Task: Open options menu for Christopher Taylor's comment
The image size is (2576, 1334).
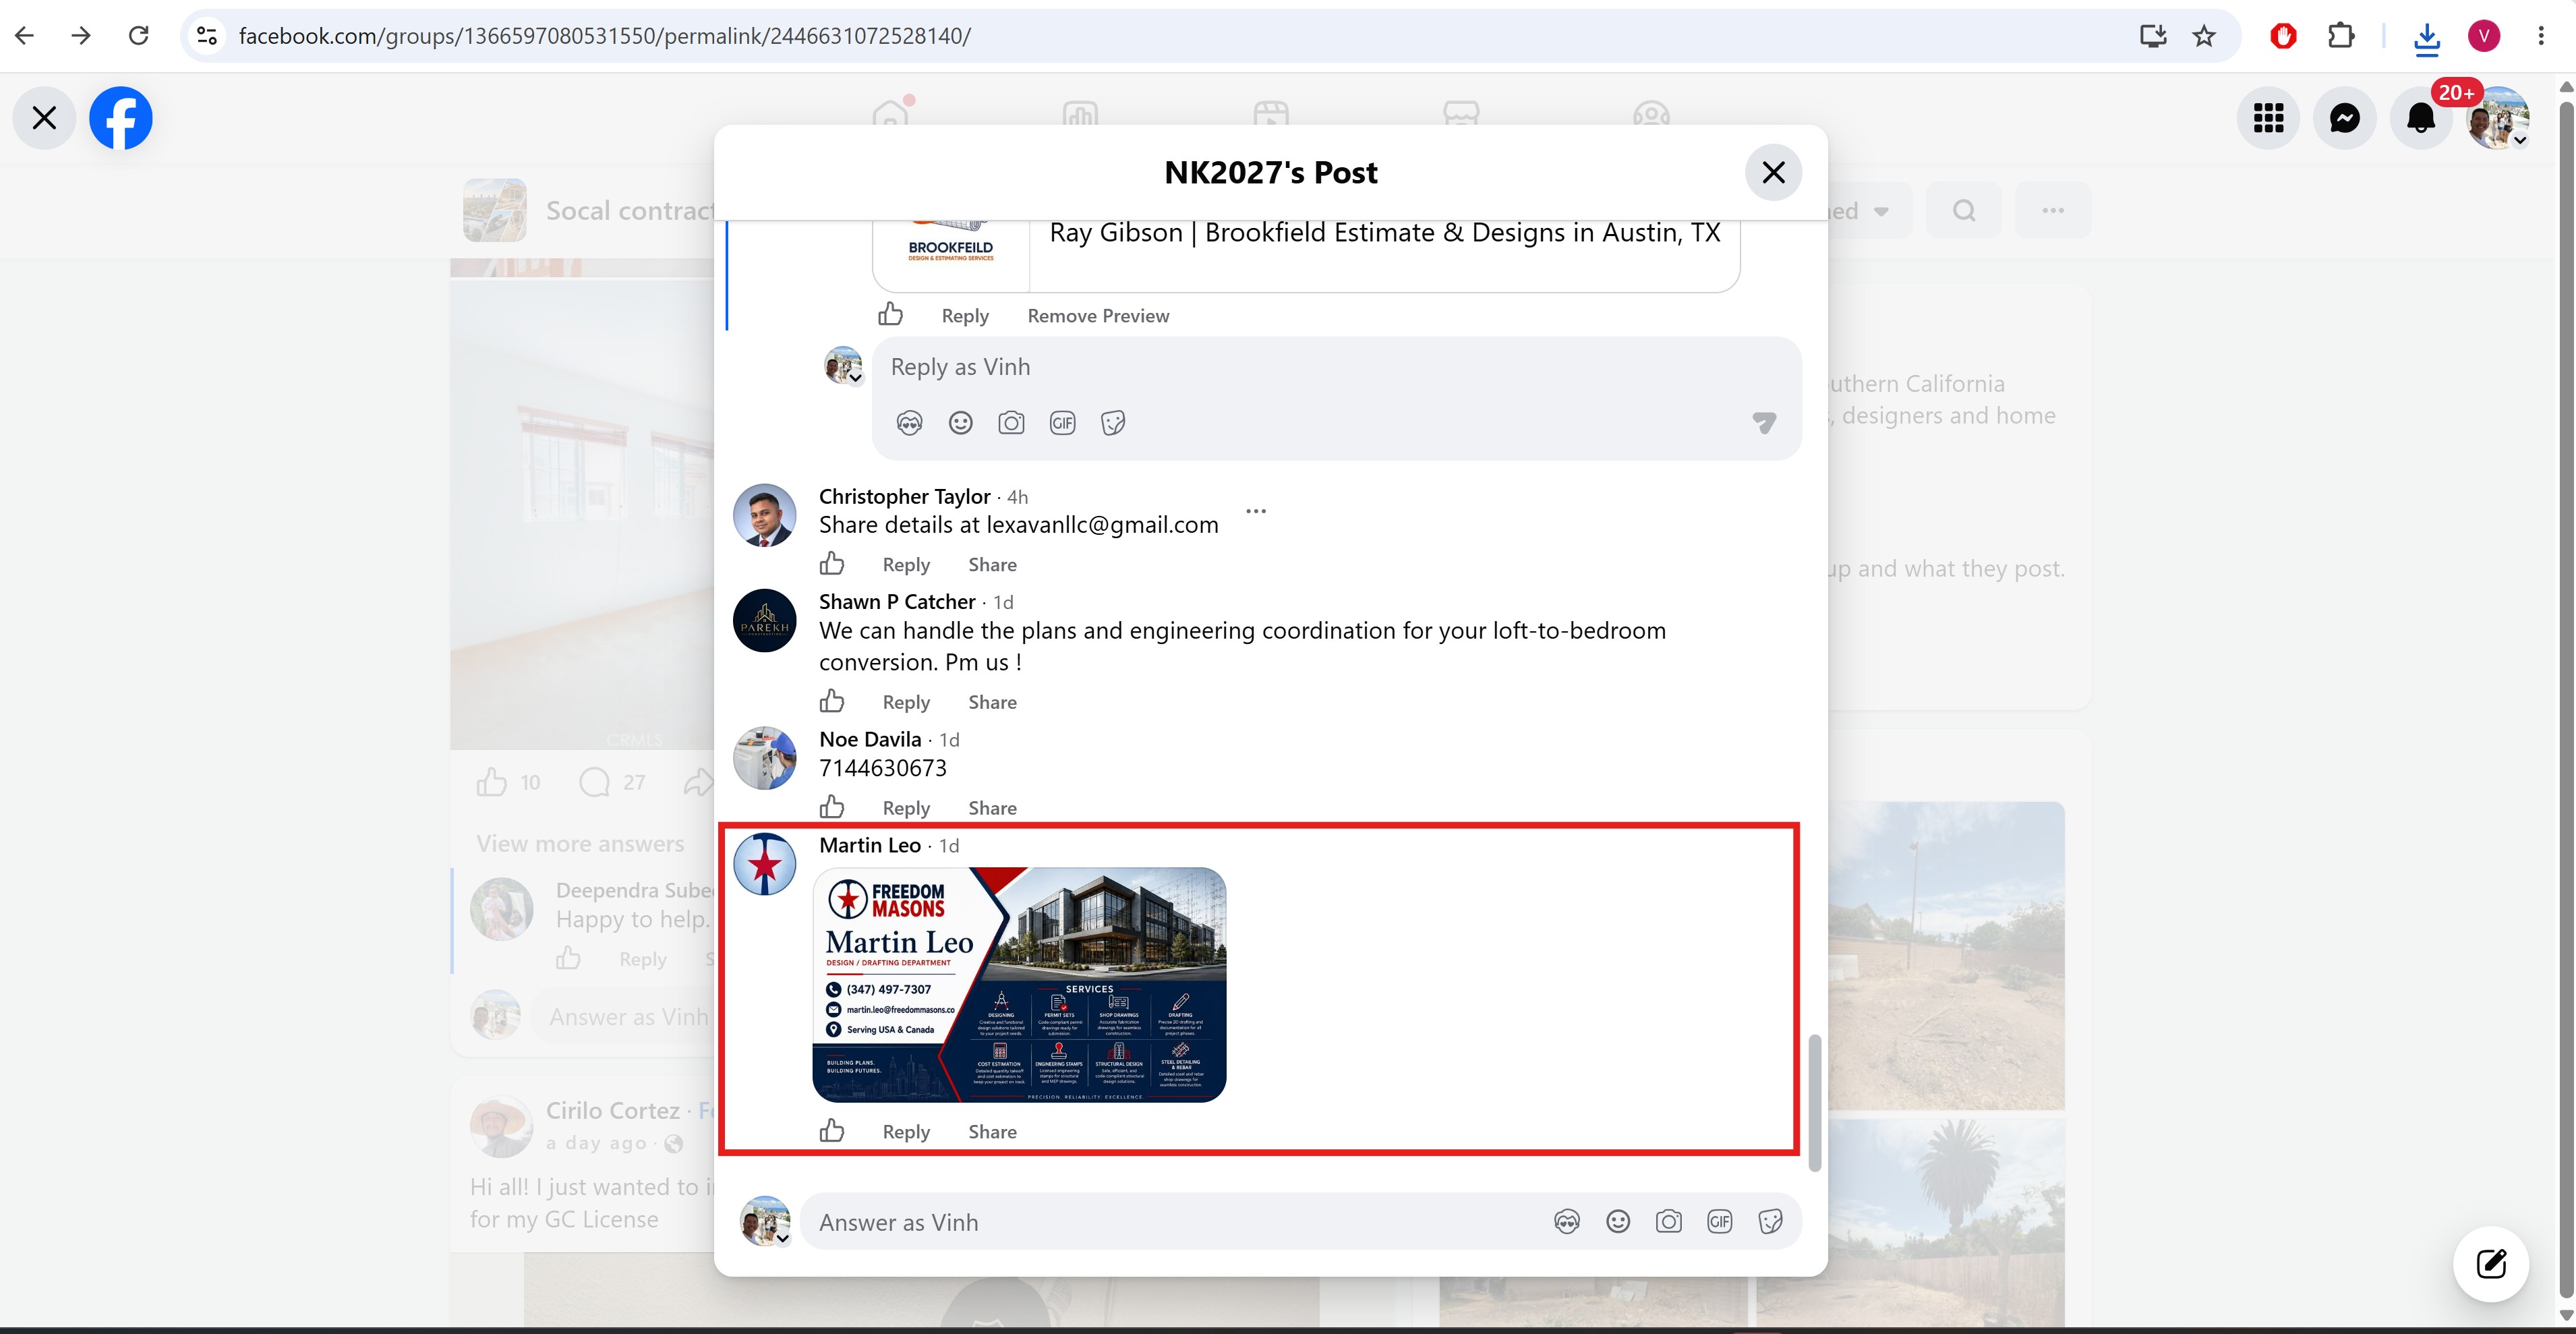Action: tap(1256, 511)
